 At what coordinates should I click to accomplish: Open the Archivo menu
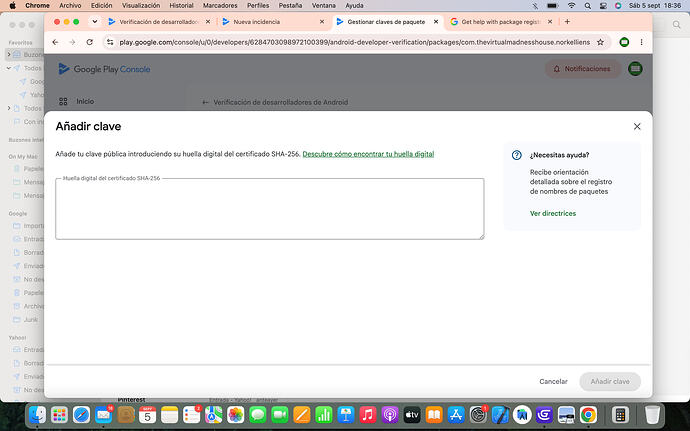click(x=70, y=6)
